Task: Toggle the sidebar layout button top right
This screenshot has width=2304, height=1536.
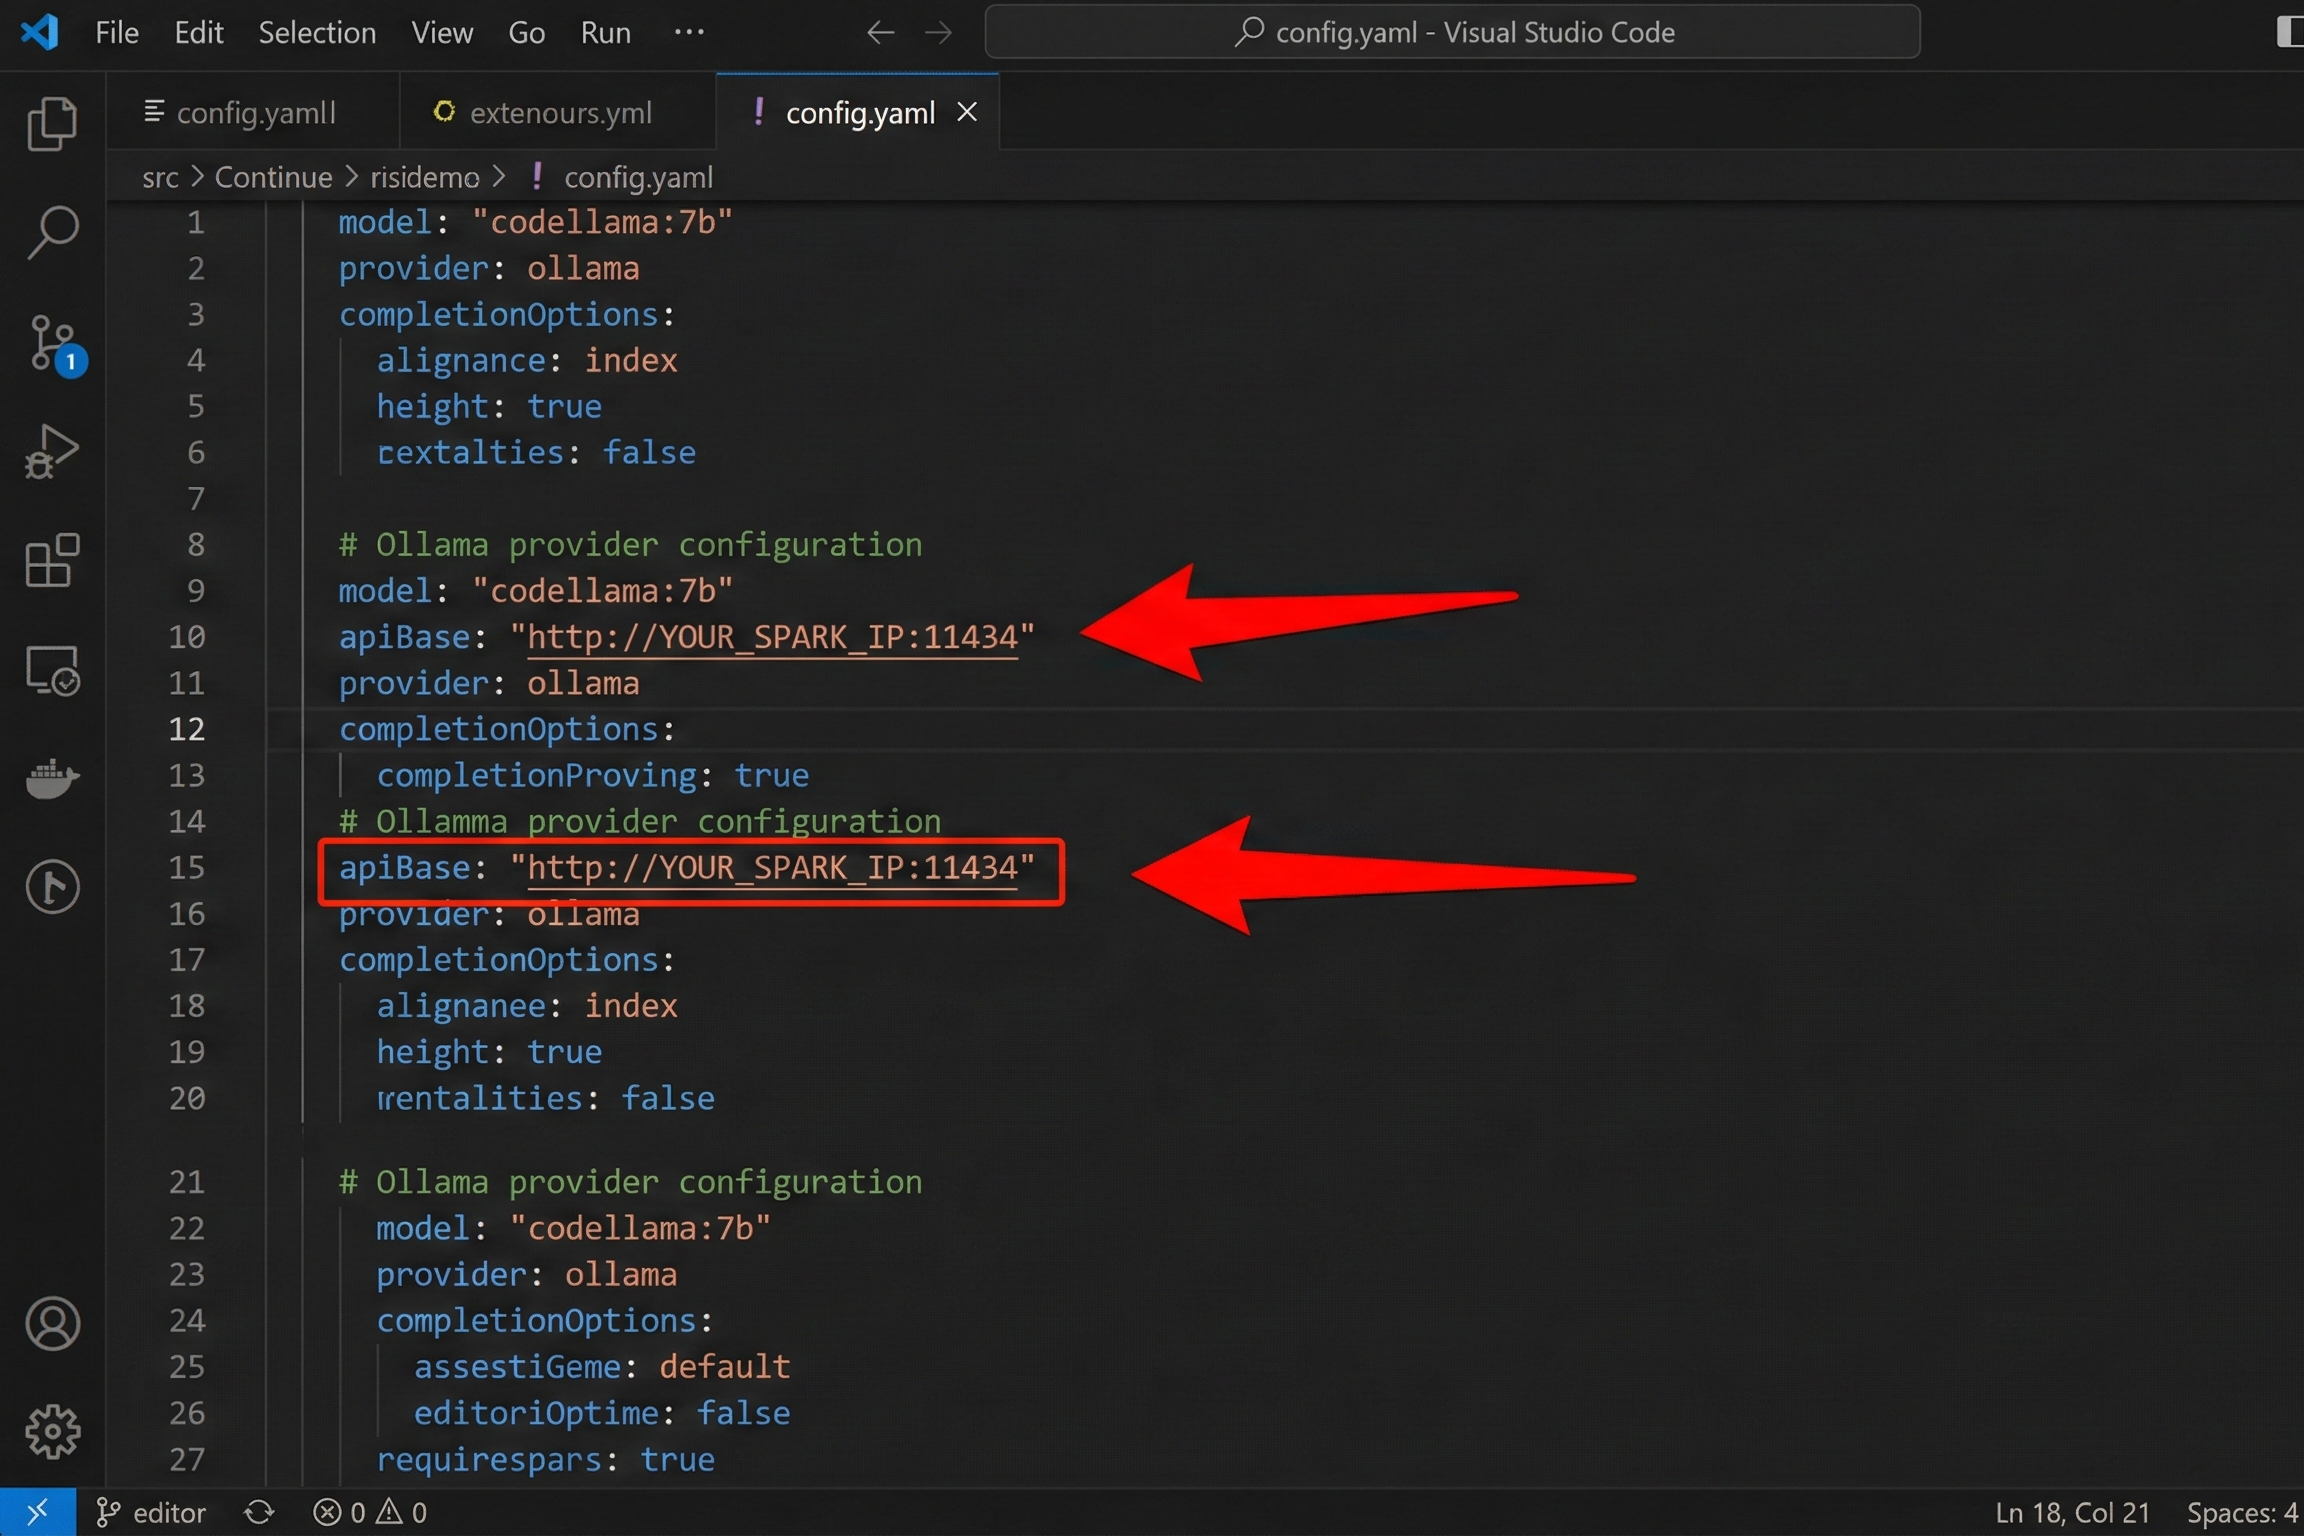Action: (x=2288, y=32)
